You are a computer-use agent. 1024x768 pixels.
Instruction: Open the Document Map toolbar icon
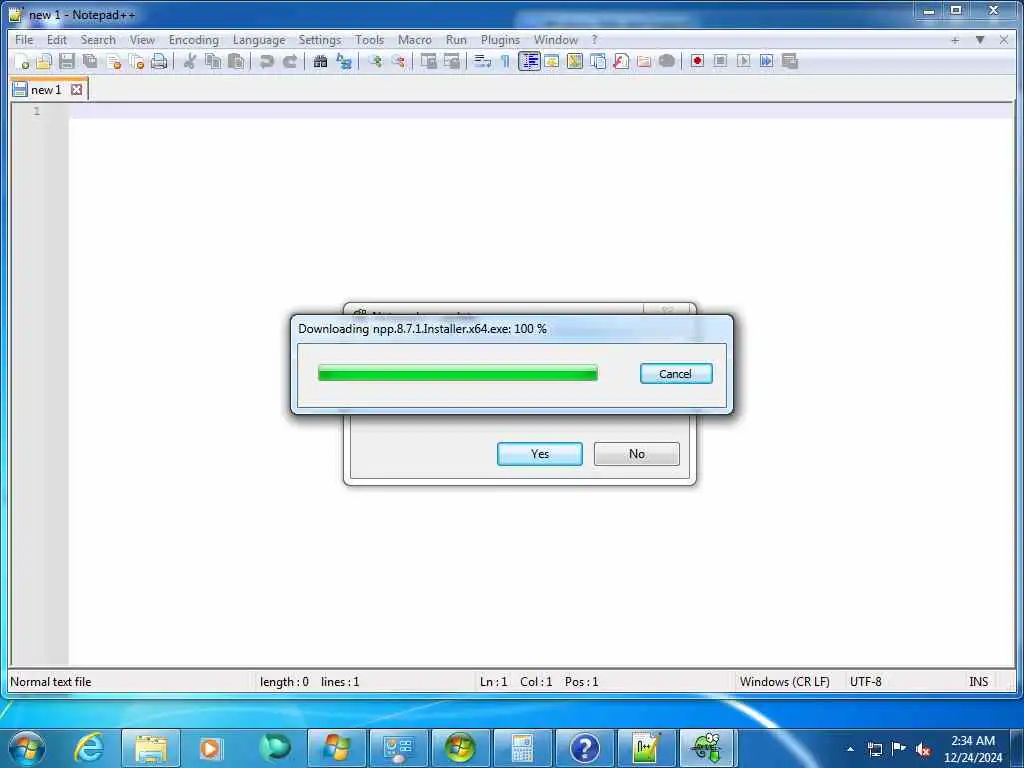(x=575, y=61)
